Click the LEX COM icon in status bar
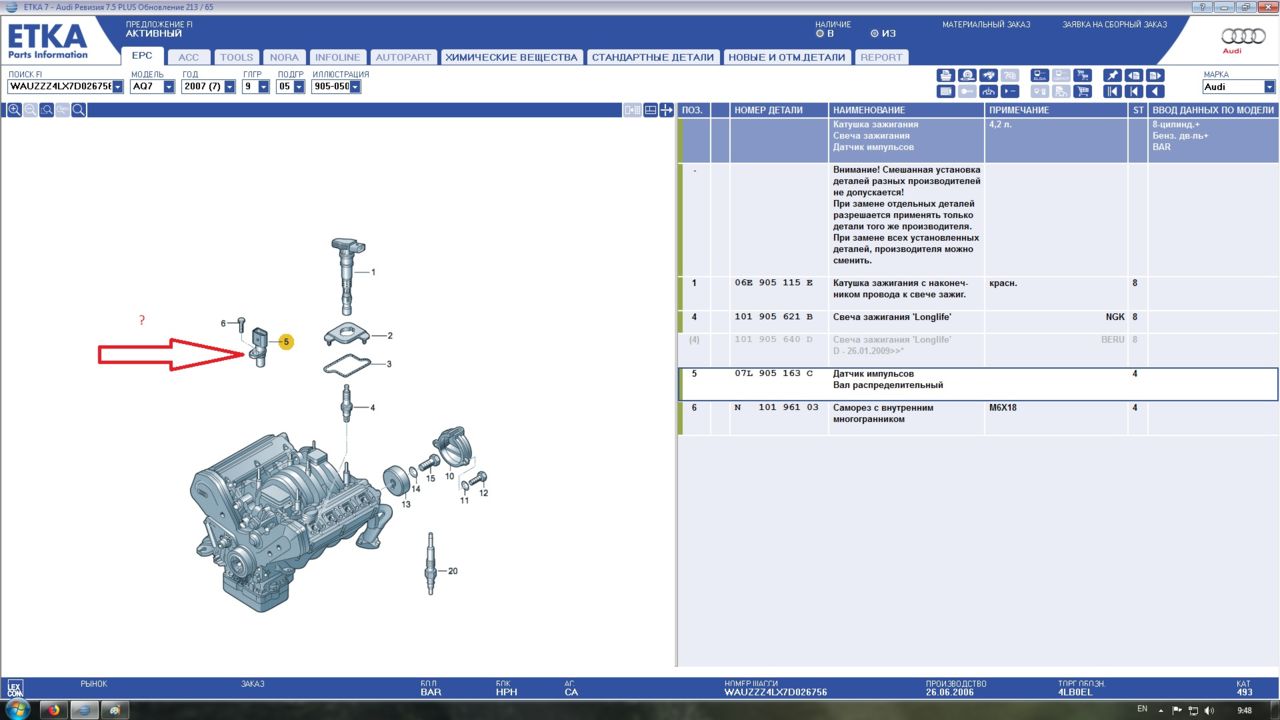1280x720 pixels. point(14,689)
